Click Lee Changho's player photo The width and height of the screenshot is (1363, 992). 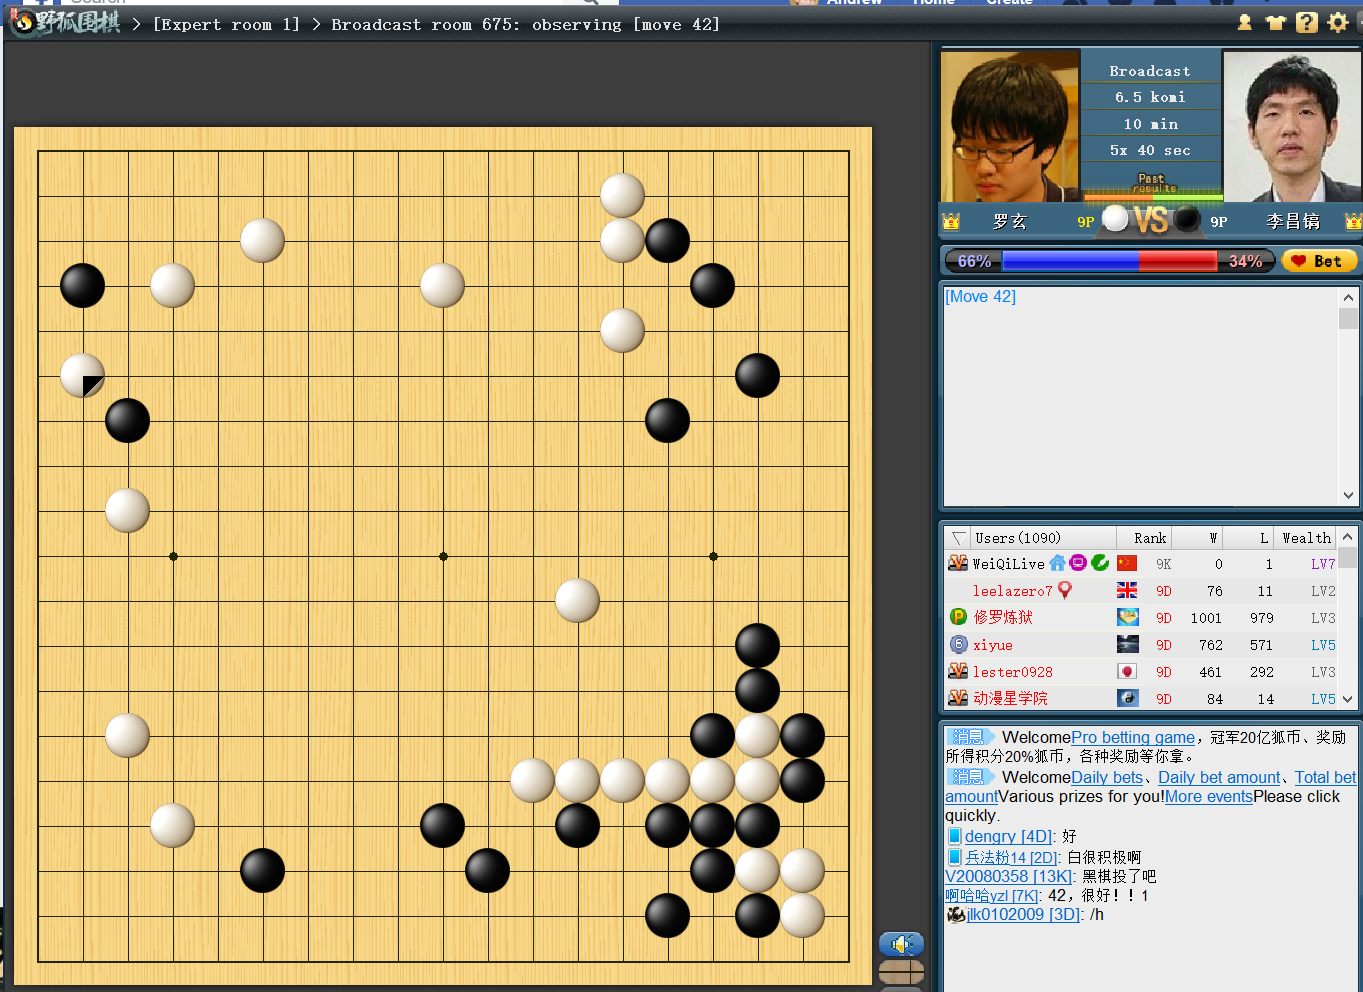coord(1291,127)
